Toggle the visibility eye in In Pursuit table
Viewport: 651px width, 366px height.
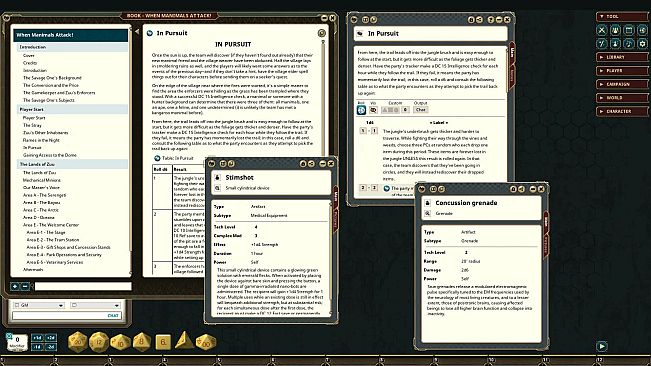point(373,110)
